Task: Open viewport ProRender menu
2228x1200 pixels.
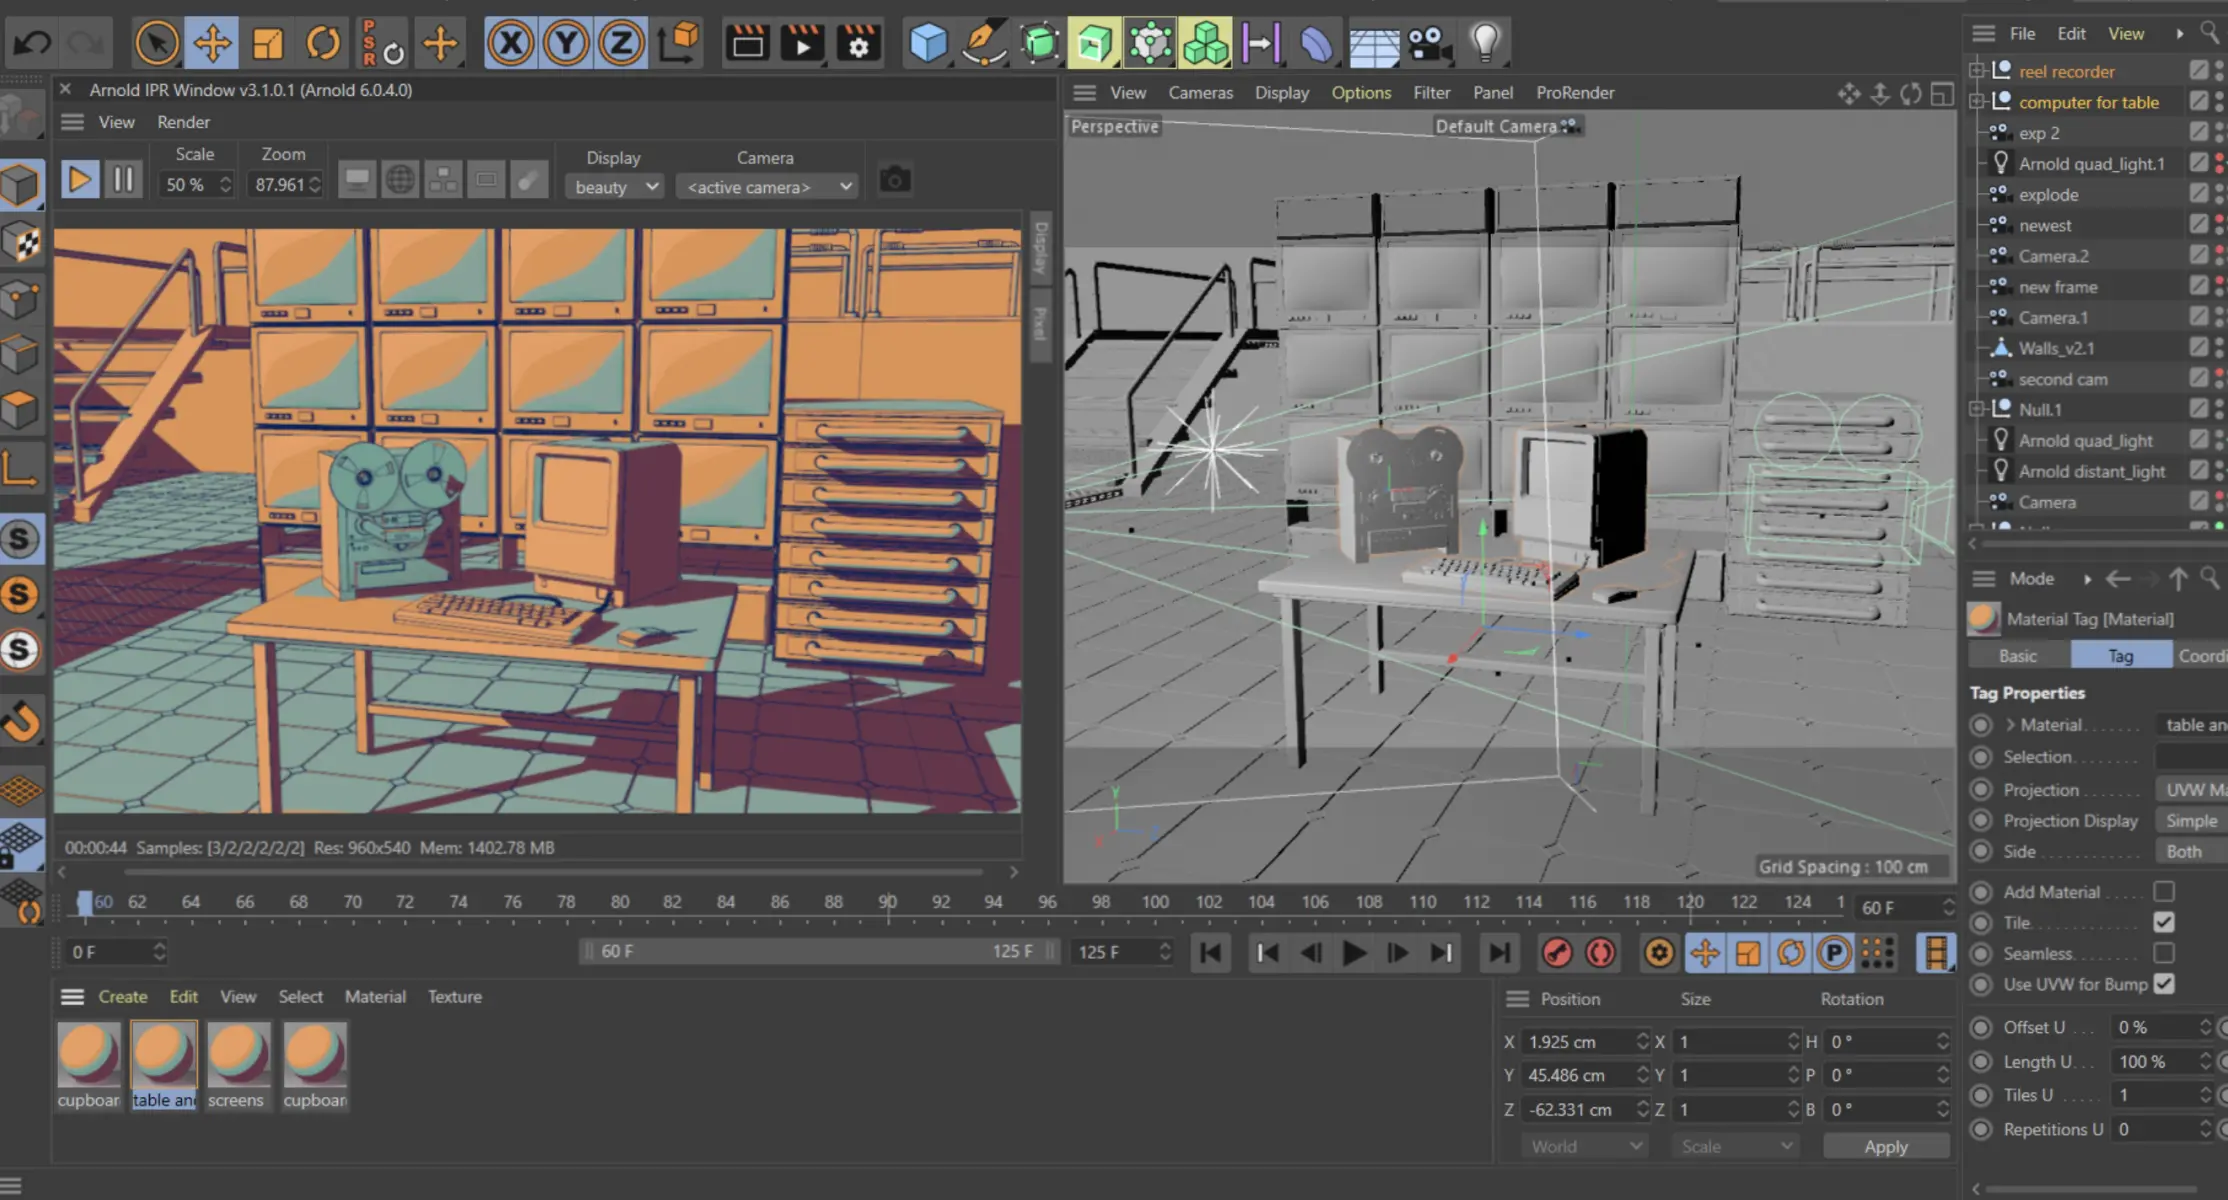Action: click(x=1574, y=93)
